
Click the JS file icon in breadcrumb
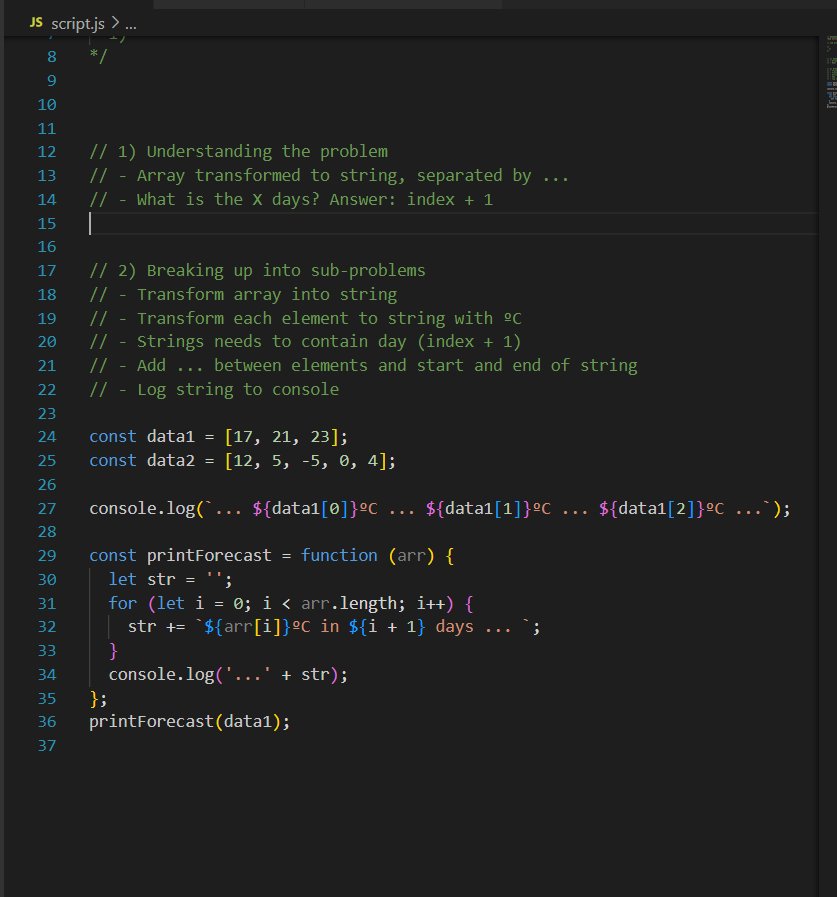(x=36, y=23)
